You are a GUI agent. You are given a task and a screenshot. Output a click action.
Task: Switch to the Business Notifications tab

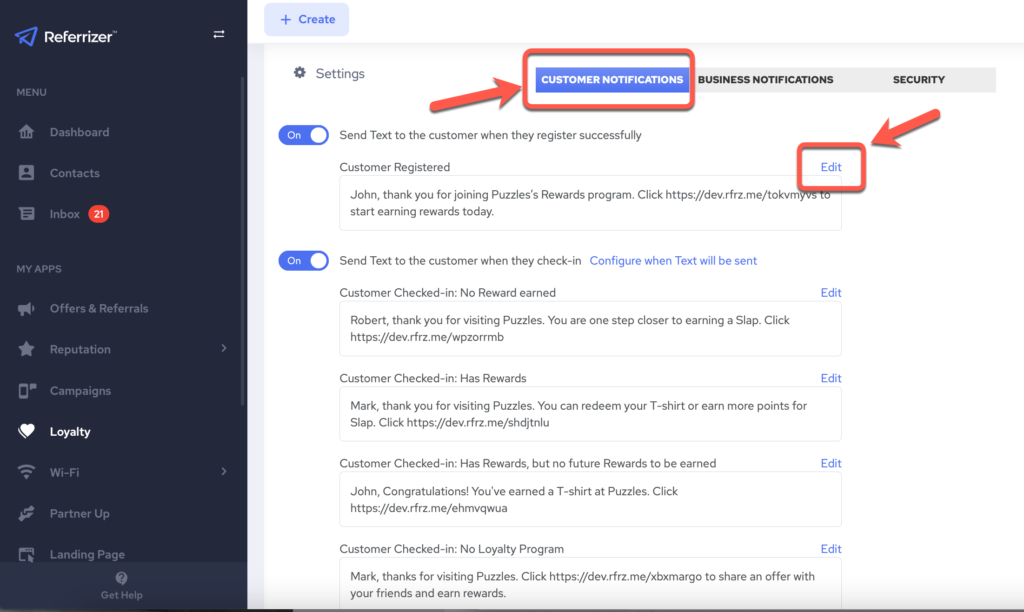765,80
